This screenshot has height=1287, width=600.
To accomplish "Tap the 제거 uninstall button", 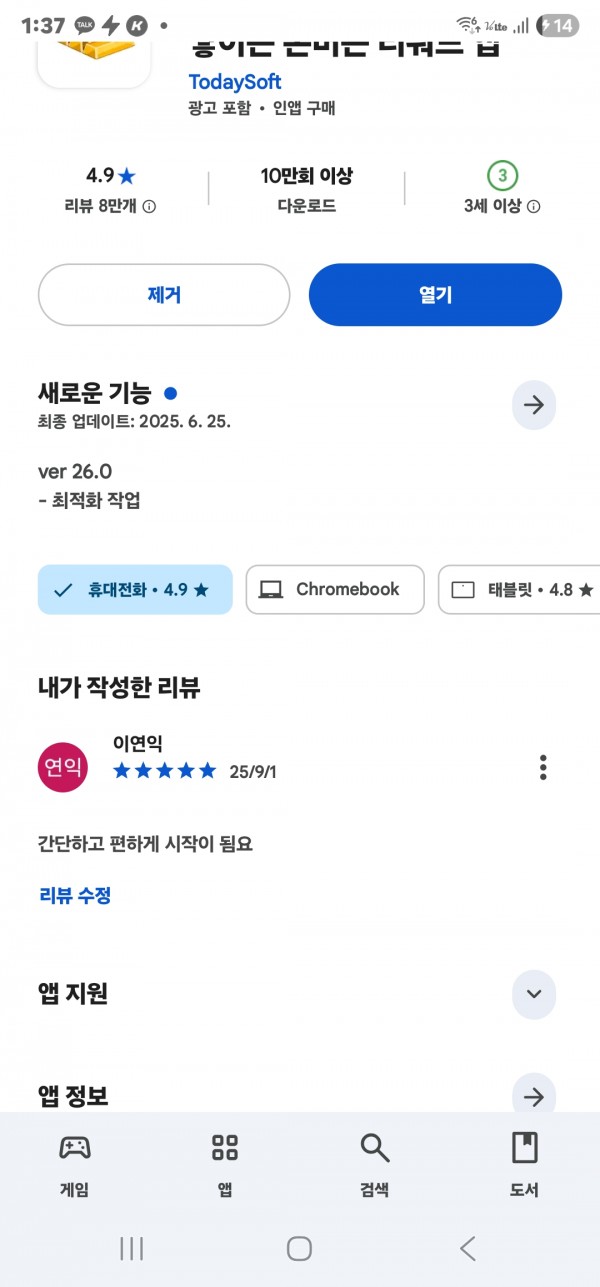I will click(164, 295).
